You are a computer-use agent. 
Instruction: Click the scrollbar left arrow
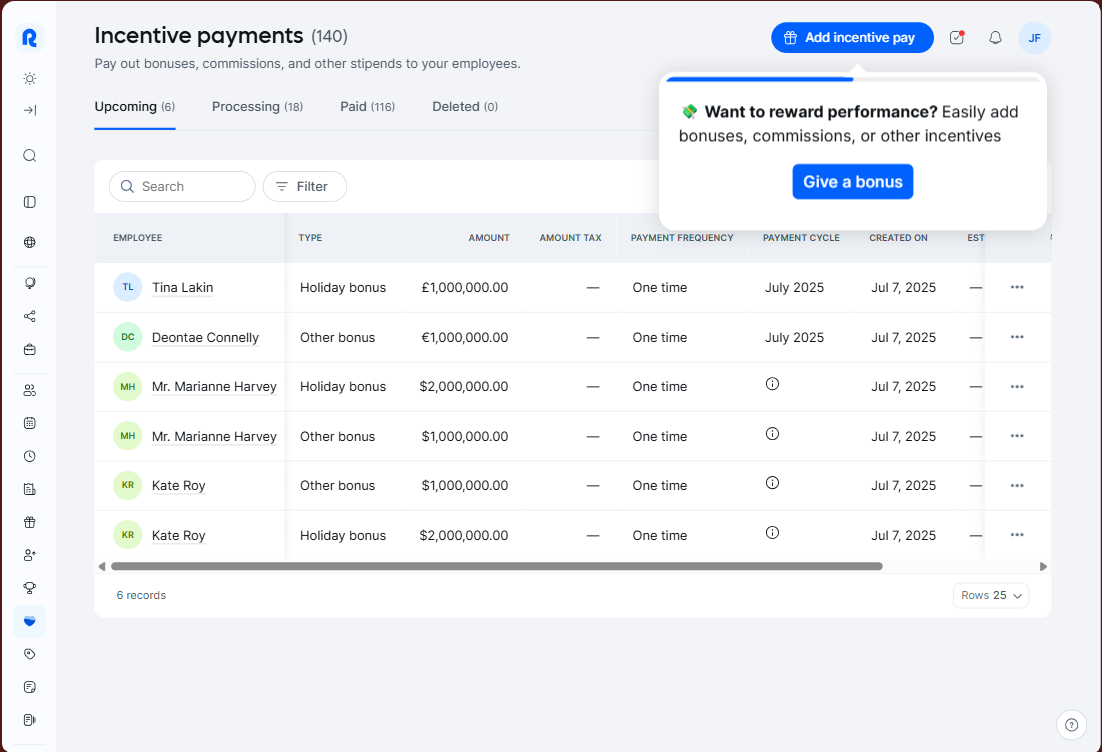click(x=102, y=566)
